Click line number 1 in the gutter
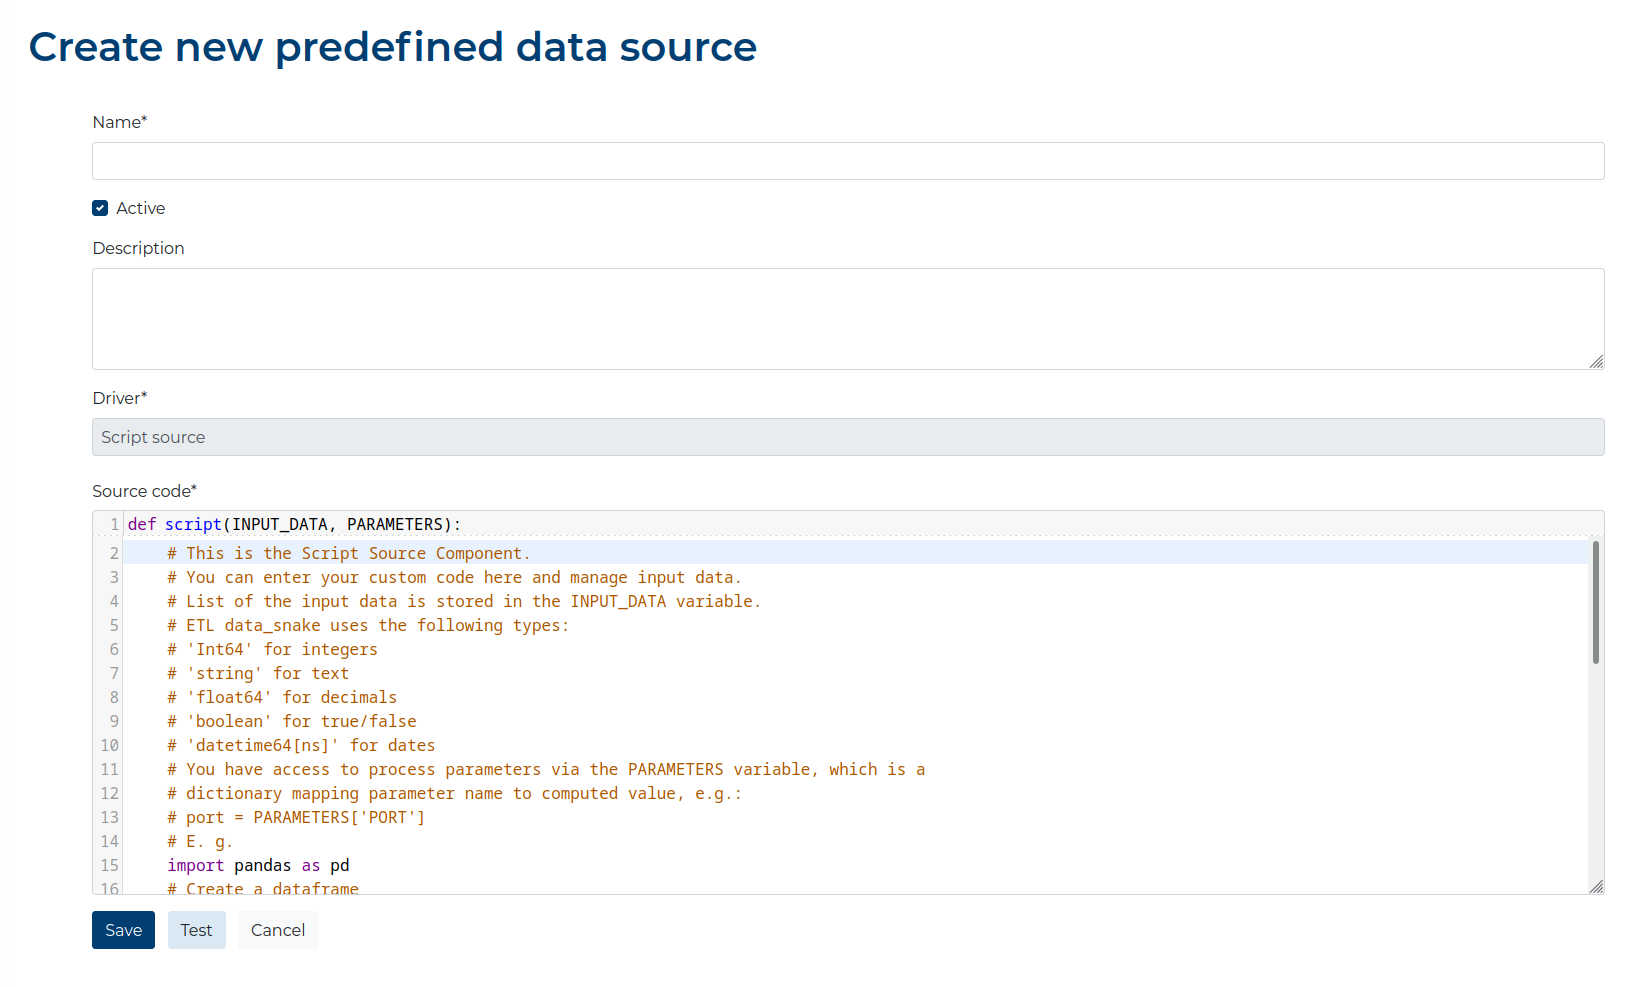 coord(114,524)
